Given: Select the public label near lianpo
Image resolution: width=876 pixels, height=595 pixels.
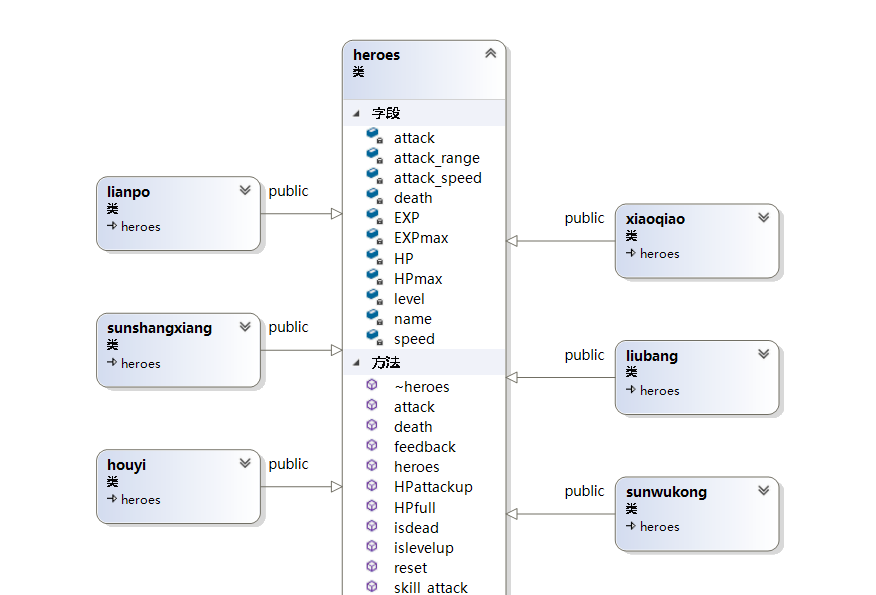Looking at the screenshot, I should point(288,192).
